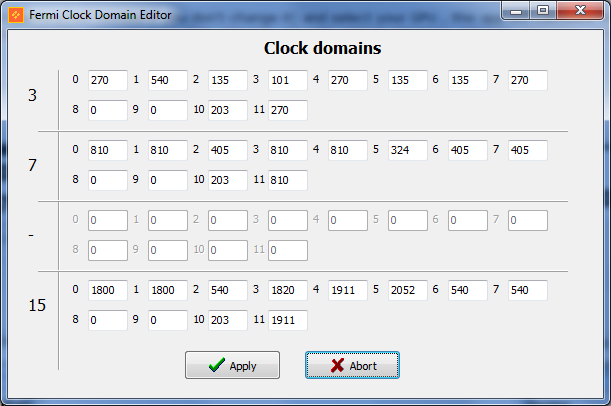Select domain 6 field in group 15
This screenshot has height=406, width=611.
468,290
